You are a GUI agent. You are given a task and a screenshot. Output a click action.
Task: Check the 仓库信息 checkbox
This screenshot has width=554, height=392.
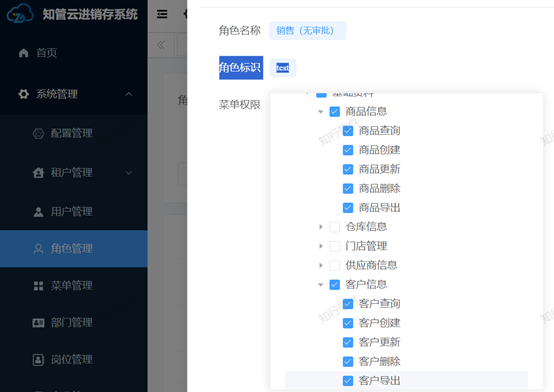click(x=335, y=227)
